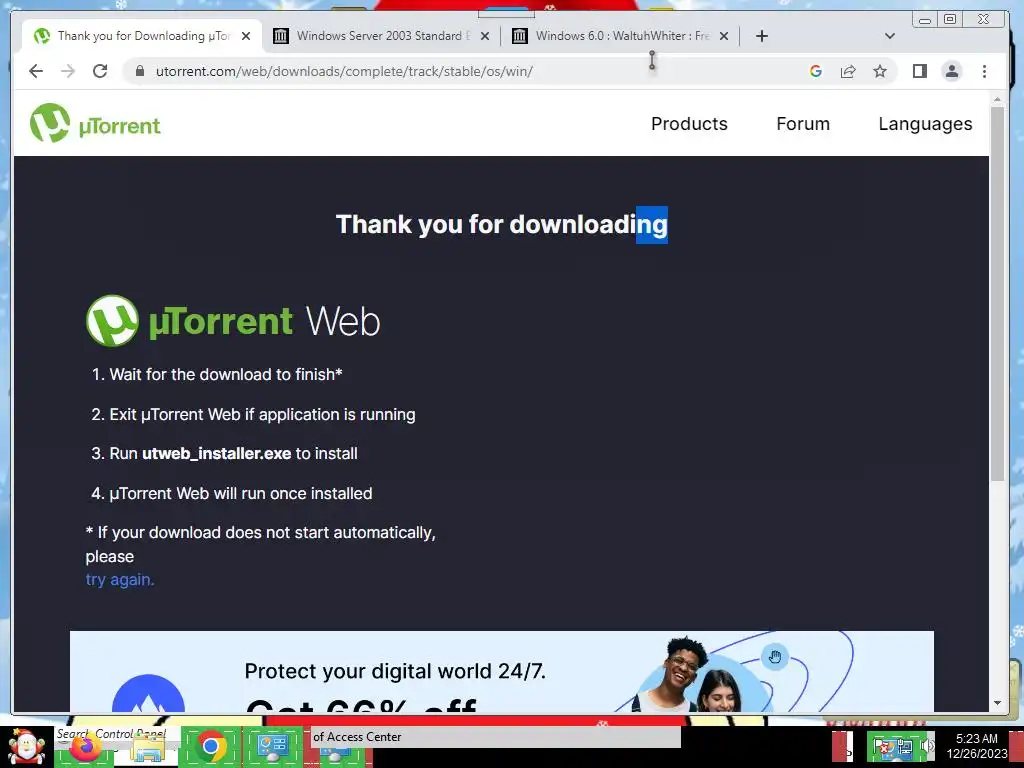Screen dimensions: 1024x768
Task: Open Chrome side panel
Action: coord(920,71)
